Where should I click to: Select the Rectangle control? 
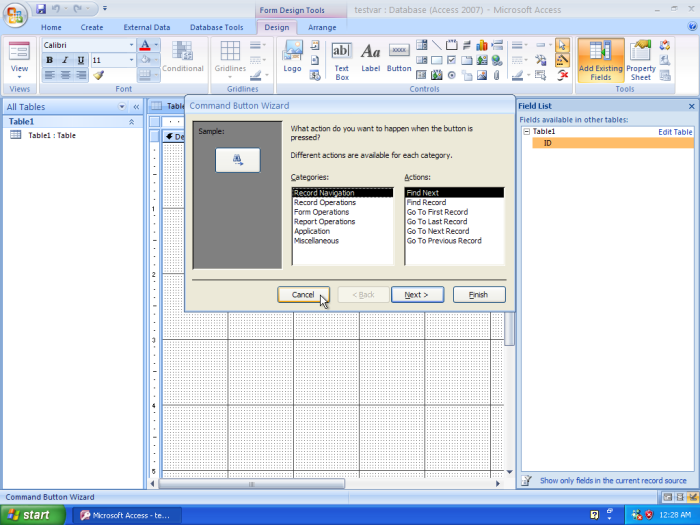(437, 60)
